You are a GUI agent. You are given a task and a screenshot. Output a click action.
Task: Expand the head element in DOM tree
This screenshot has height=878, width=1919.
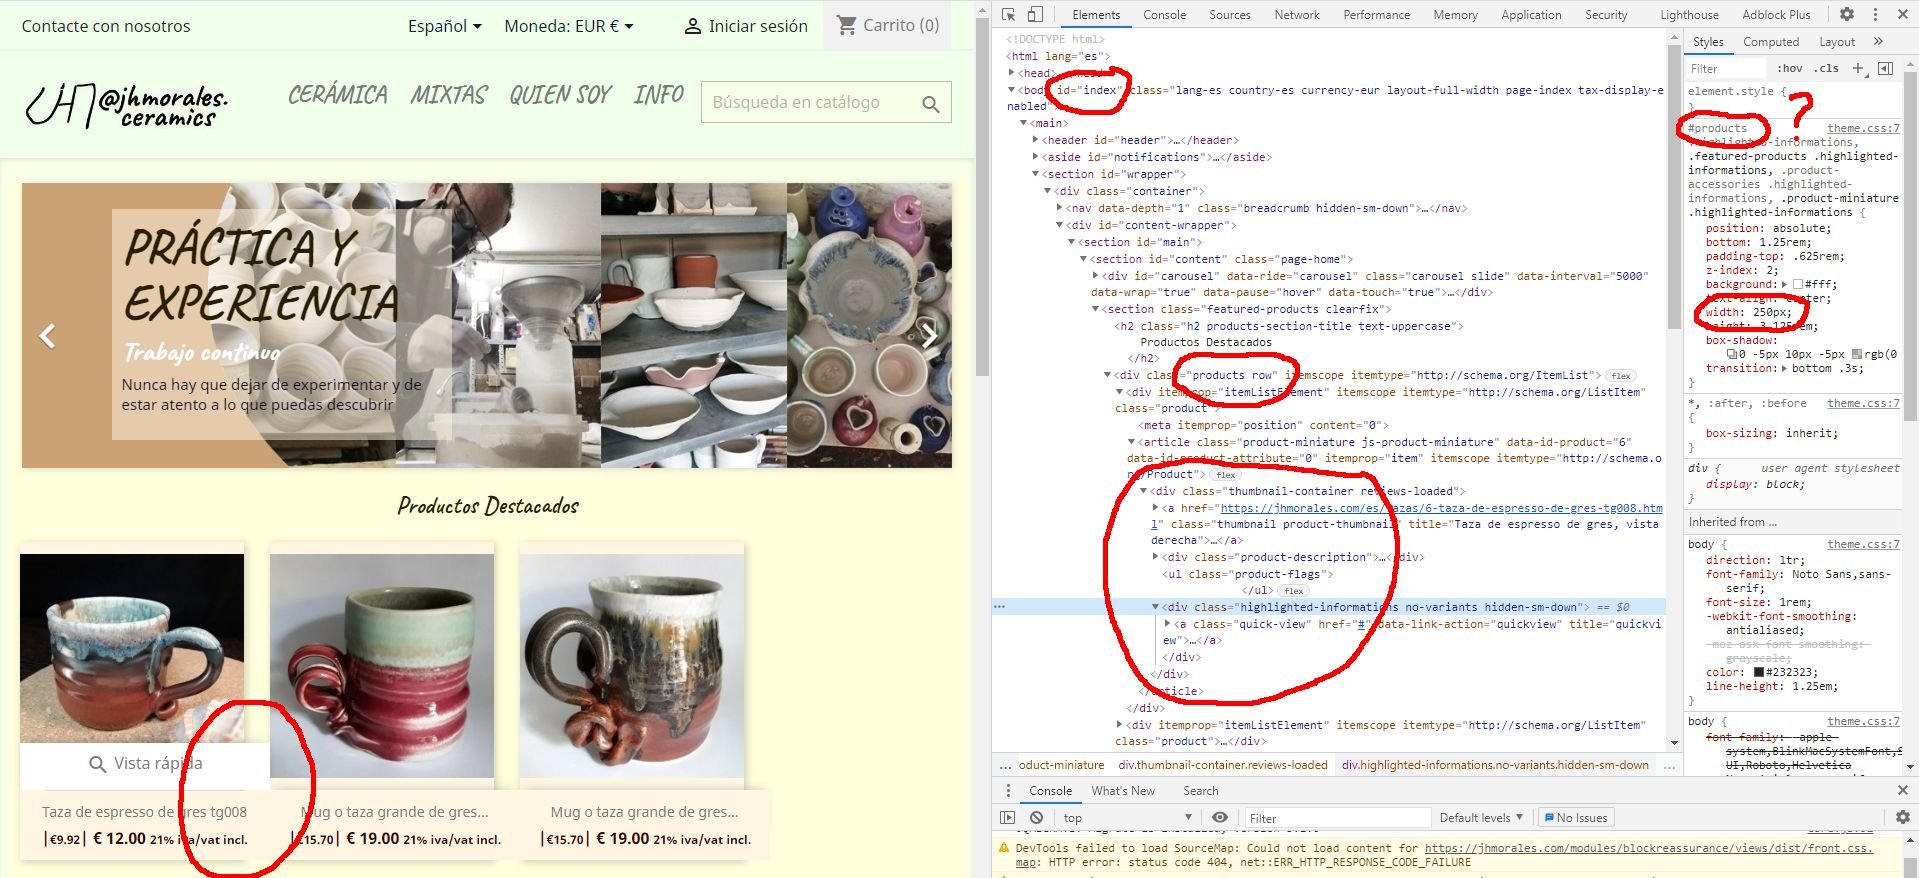click(1011, 73)
